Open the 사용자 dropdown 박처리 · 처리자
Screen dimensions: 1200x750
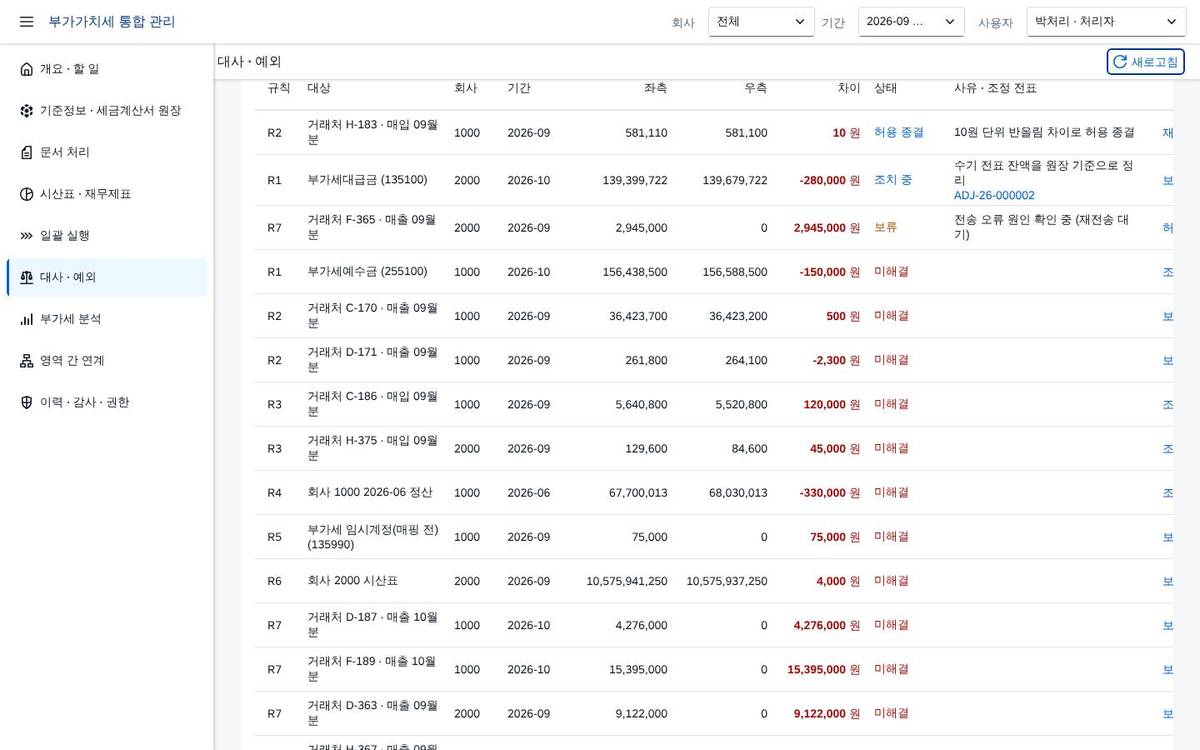(1106, 21)
